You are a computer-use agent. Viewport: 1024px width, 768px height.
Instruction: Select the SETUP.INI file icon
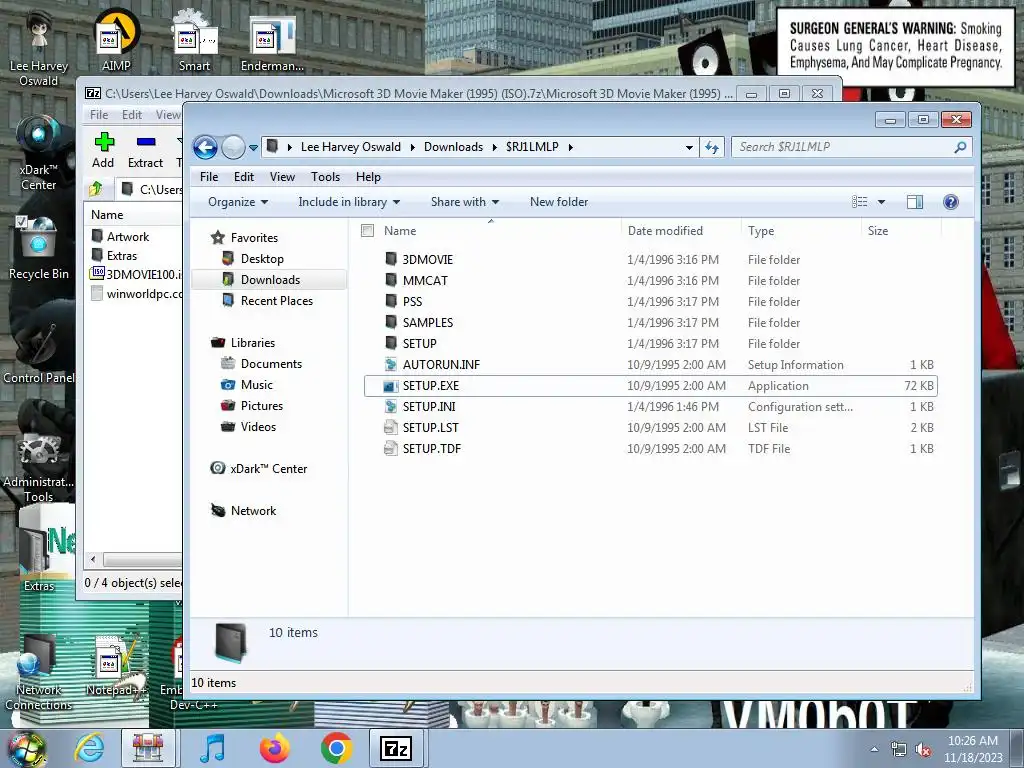point(391,407)
